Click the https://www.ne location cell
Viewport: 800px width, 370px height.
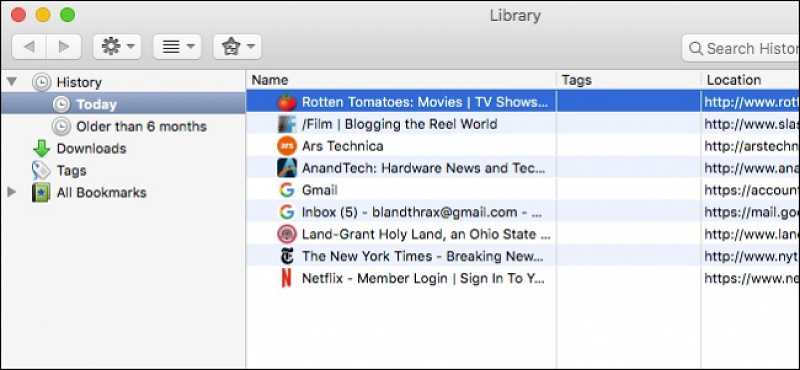(751, 278)
